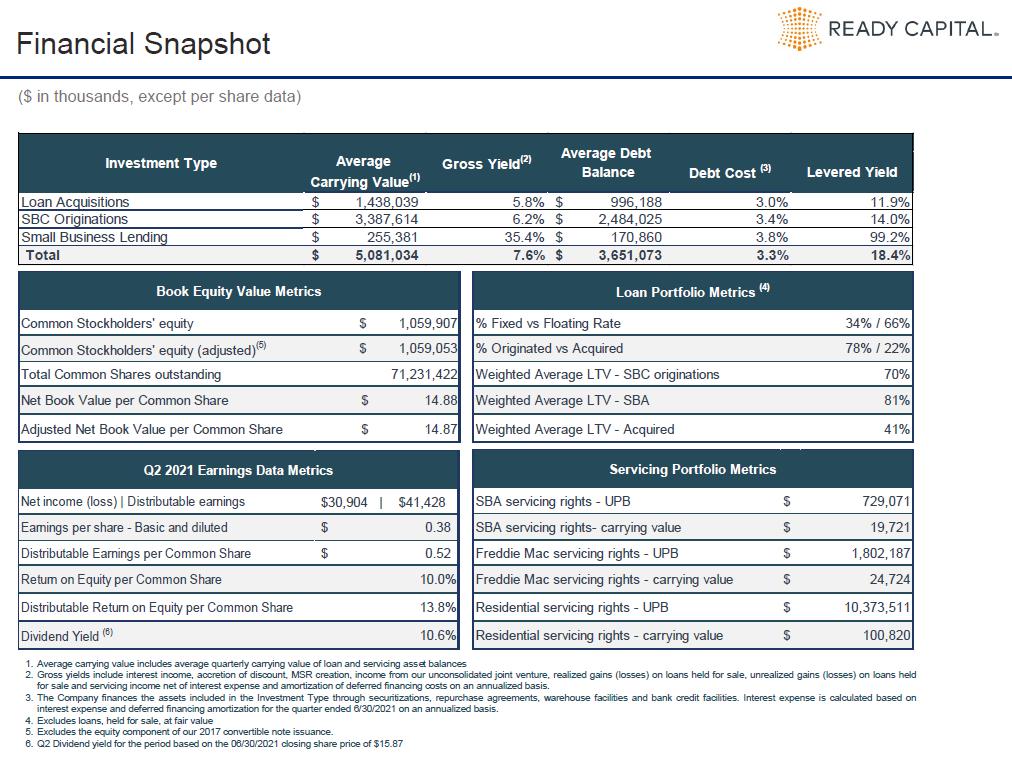This screenshot has width=1012, height=758.
Task: Select the Net Book Value per Common Share label
Action: point(125,400)
